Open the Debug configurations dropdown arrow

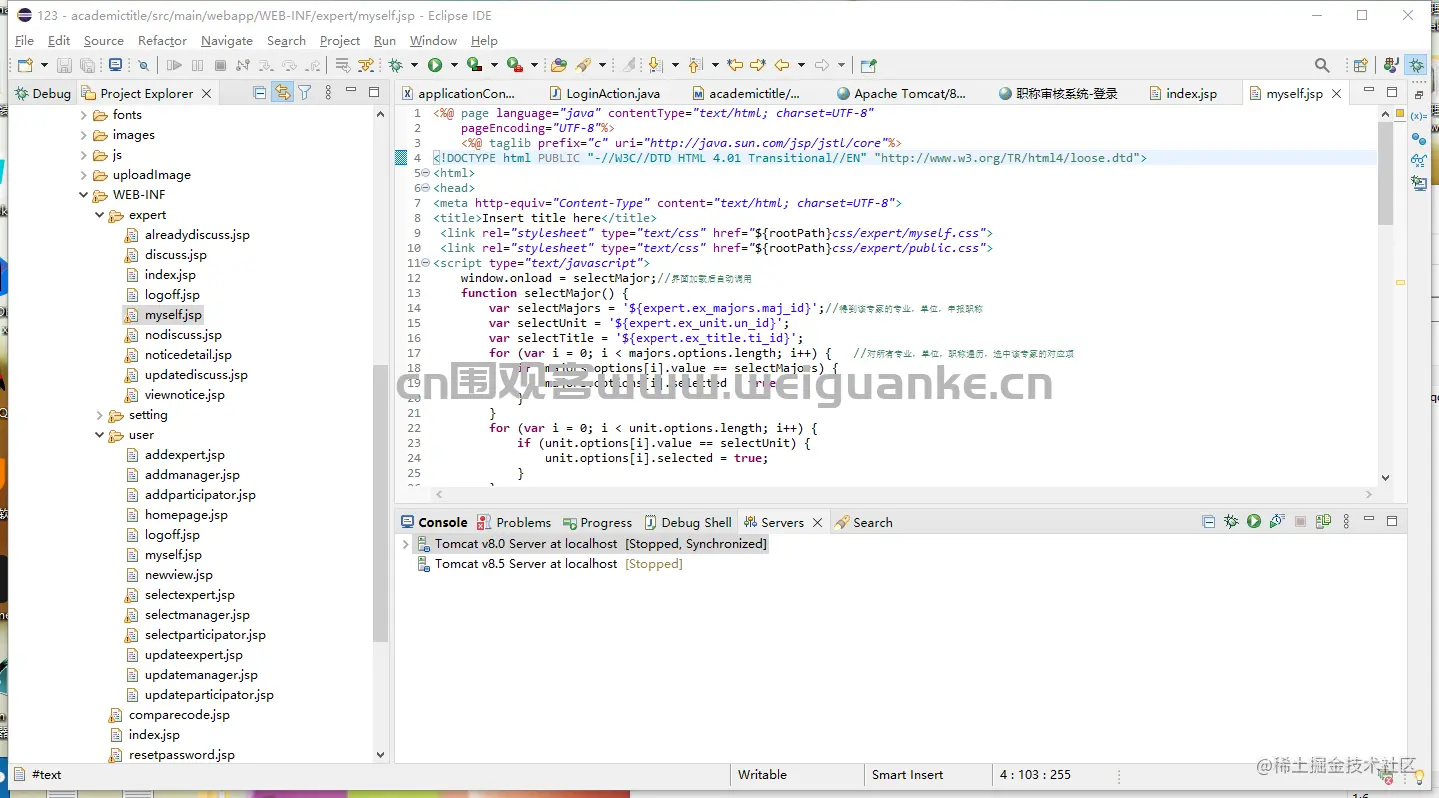[x=414, y=65]
